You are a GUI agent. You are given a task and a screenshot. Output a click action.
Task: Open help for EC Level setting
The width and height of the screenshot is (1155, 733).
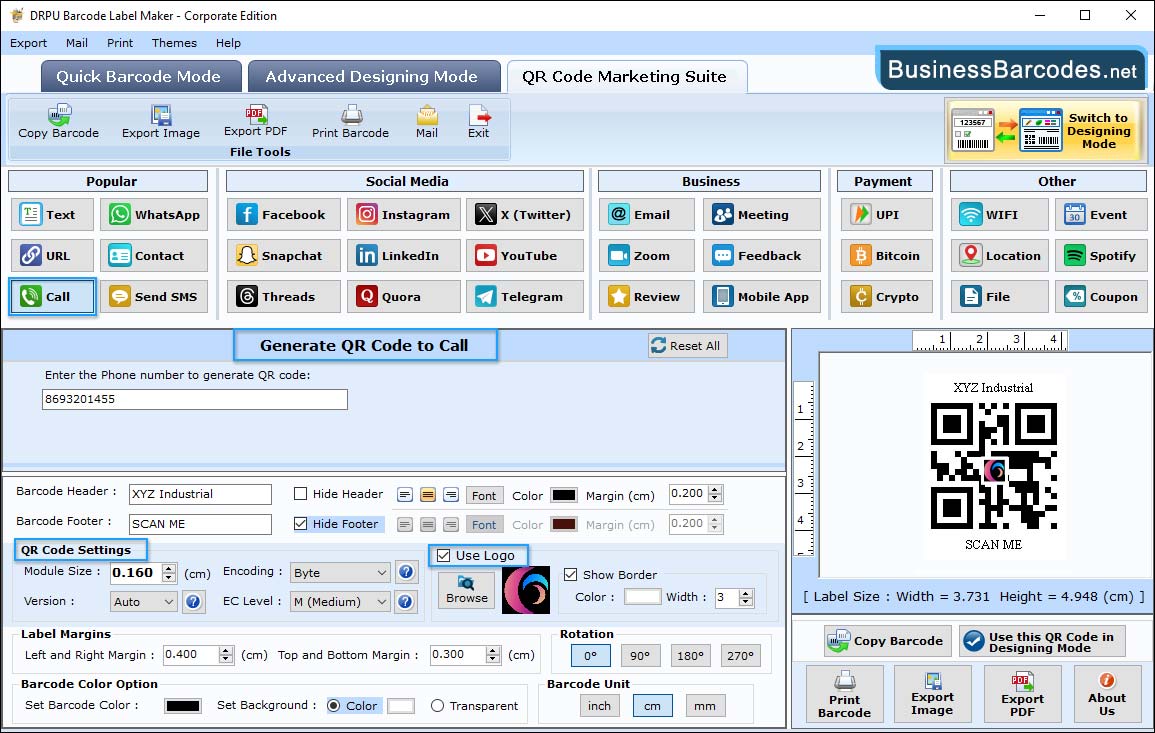[406, 601]
